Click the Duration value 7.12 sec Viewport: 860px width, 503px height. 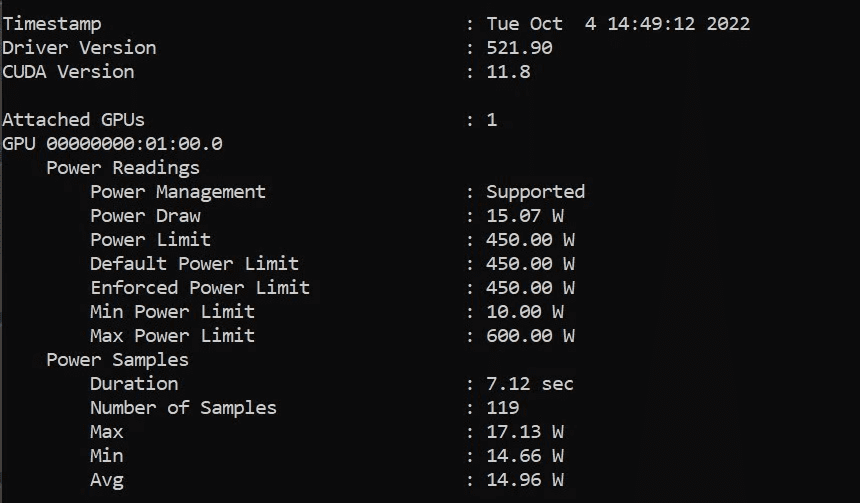(x=530, y=384)
